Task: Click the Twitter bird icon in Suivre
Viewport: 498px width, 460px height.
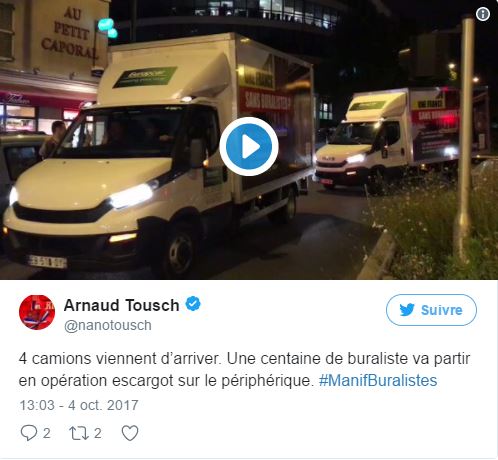Action: click(407, 310)
